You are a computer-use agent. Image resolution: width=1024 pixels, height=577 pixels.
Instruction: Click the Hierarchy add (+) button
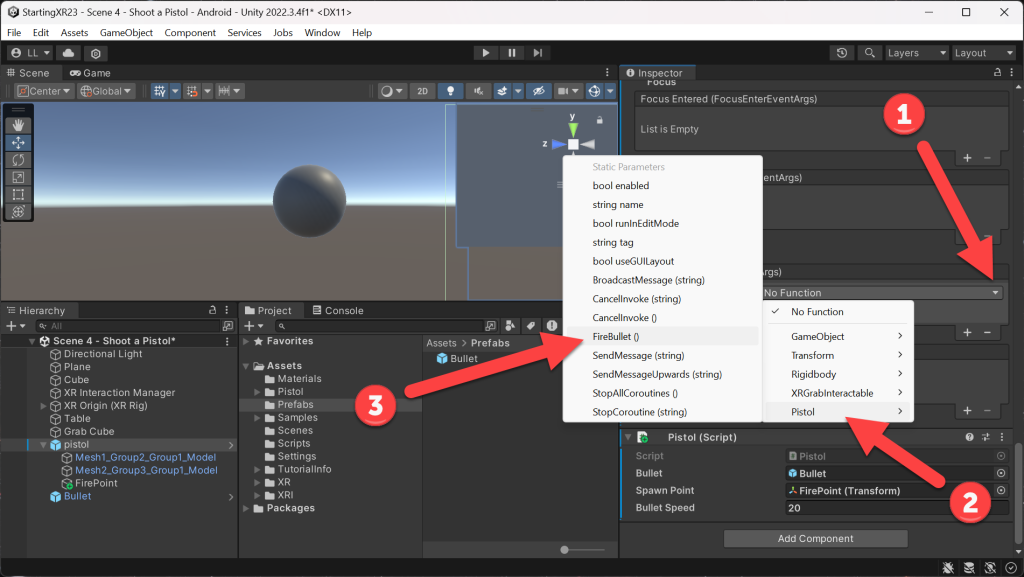tap(14, 326)
